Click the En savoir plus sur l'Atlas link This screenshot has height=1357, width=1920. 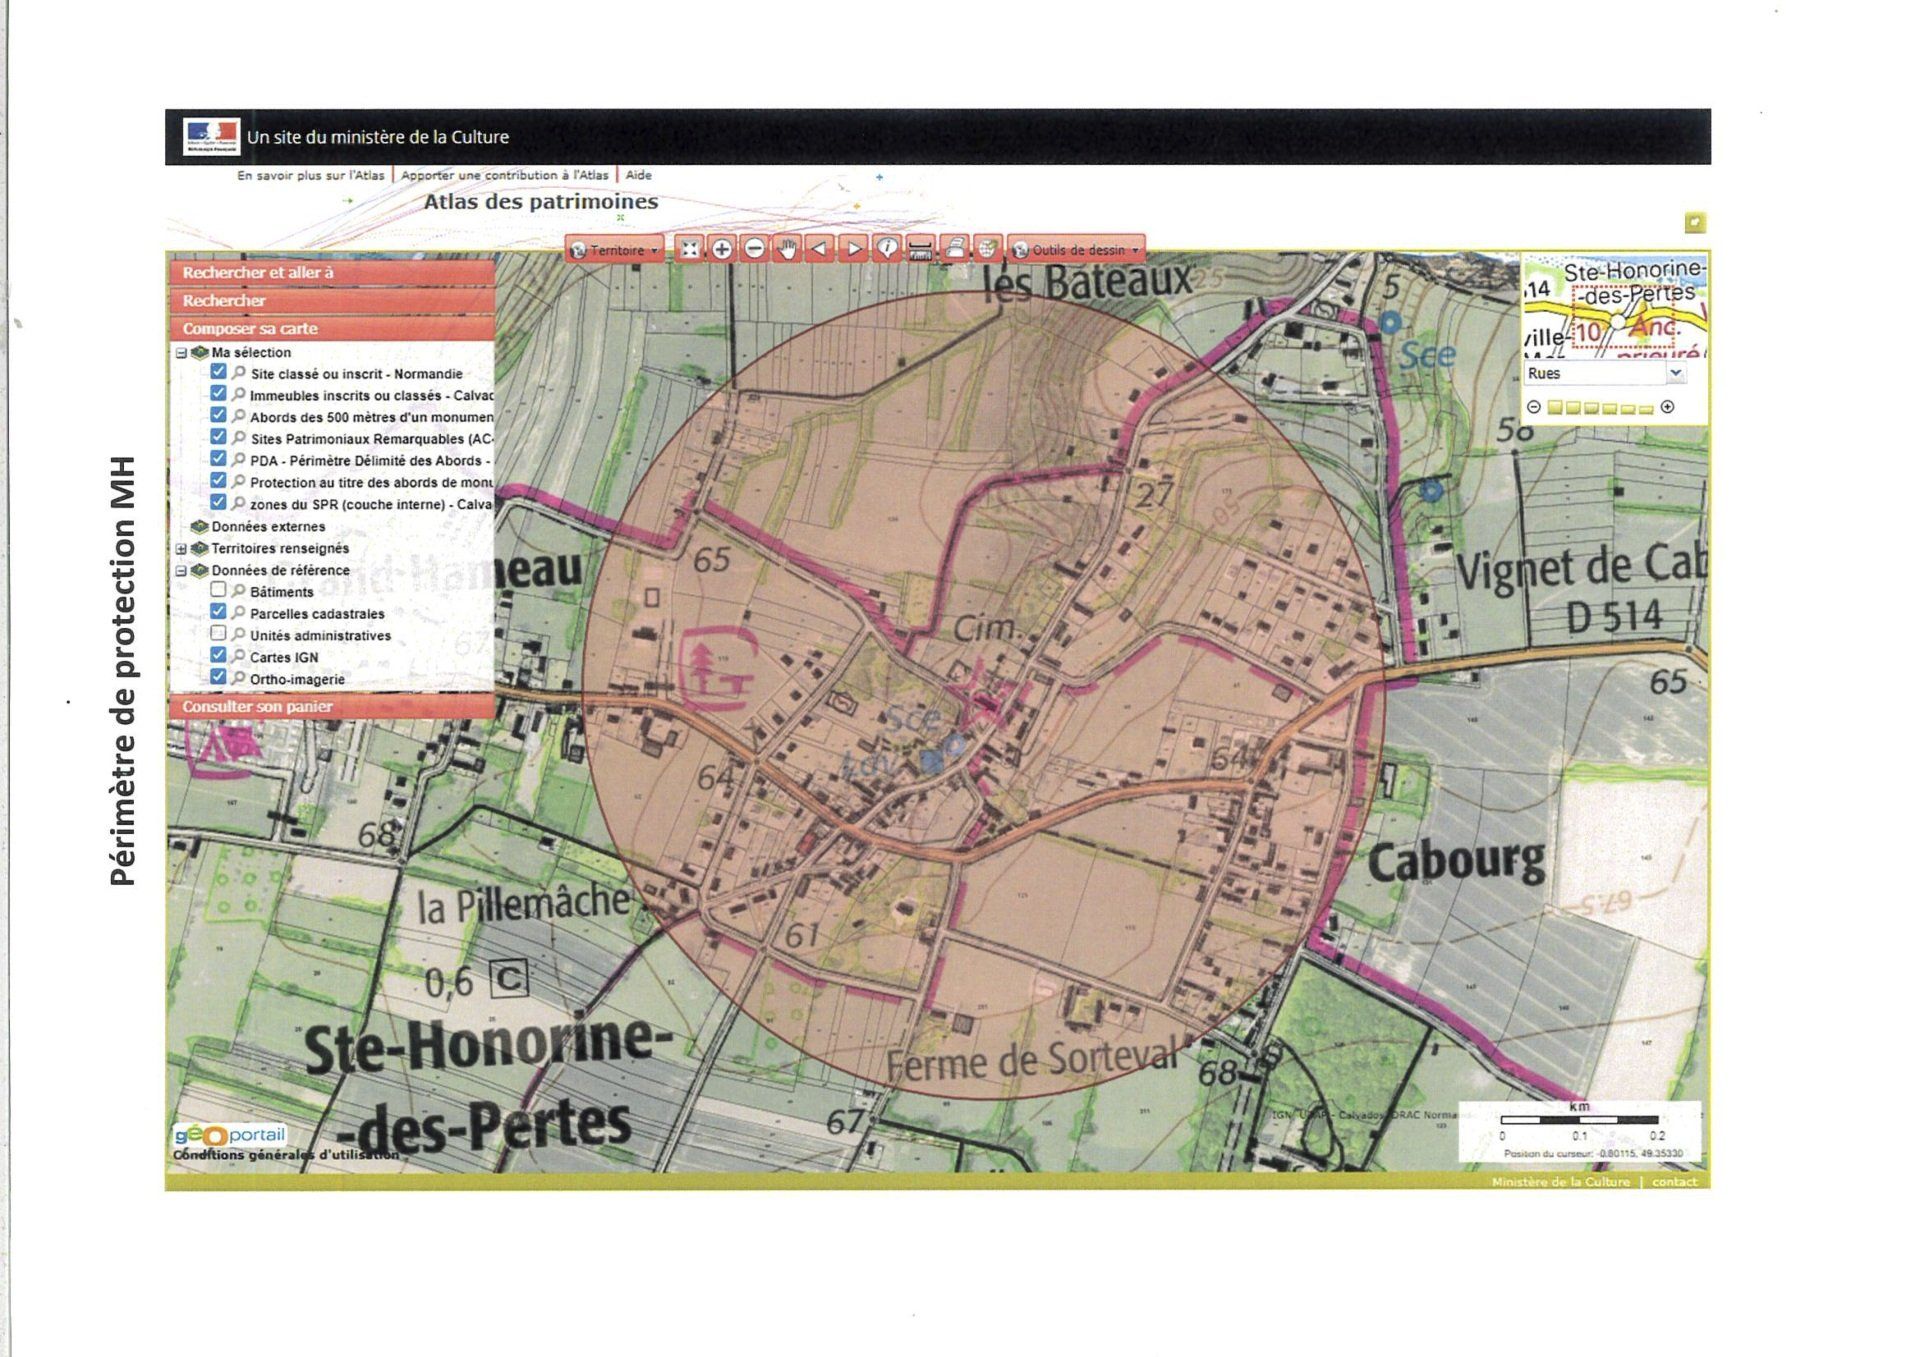[x=310, y=175]
